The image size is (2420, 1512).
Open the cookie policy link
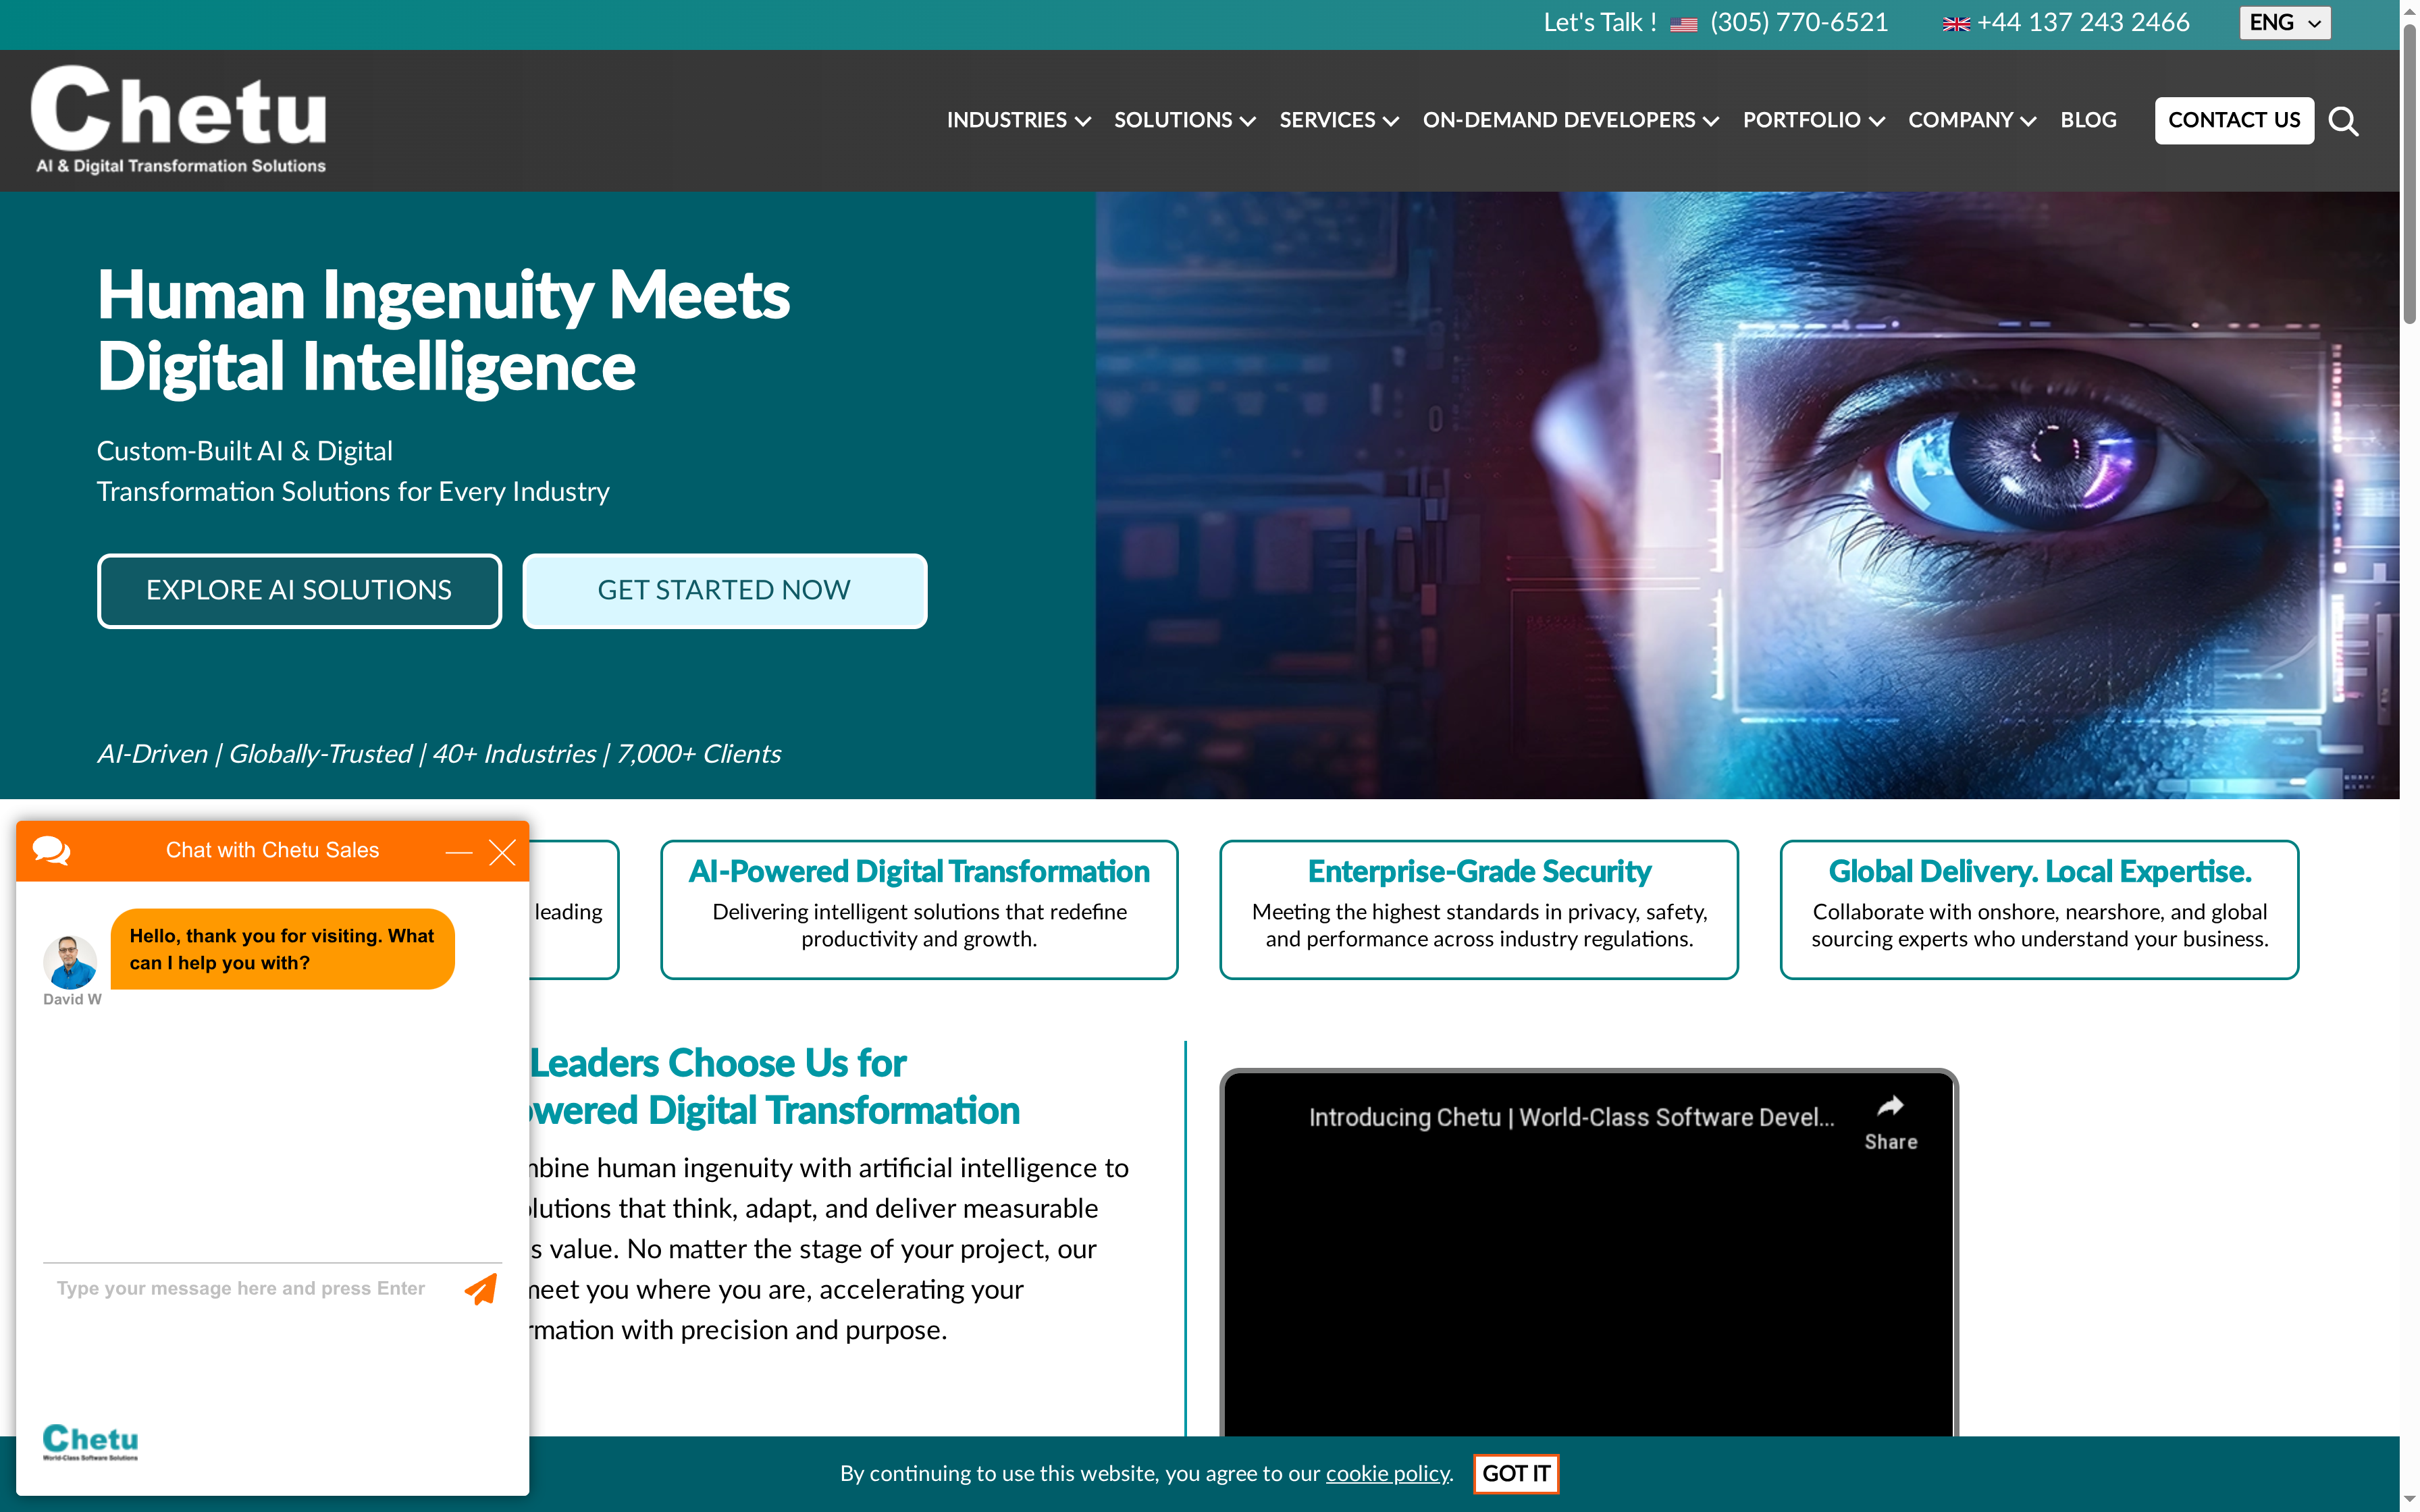(x=1387, y=1474)
